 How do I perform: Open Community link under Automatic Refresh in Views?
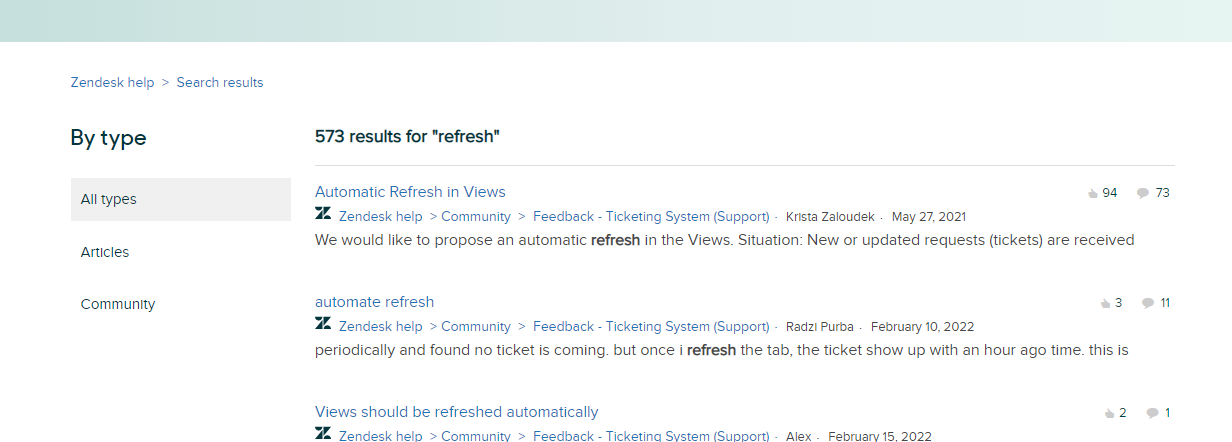pos(476,216)
